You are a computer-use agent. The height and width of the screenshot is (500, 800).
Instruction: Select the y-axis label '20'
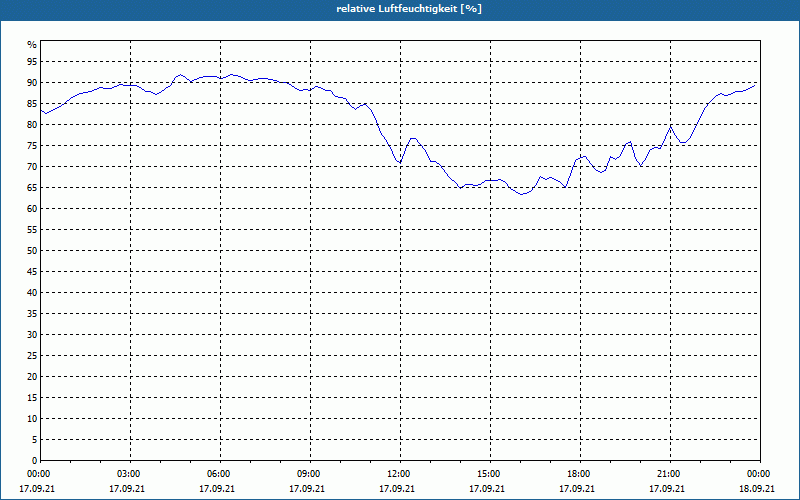pos(32,377)
